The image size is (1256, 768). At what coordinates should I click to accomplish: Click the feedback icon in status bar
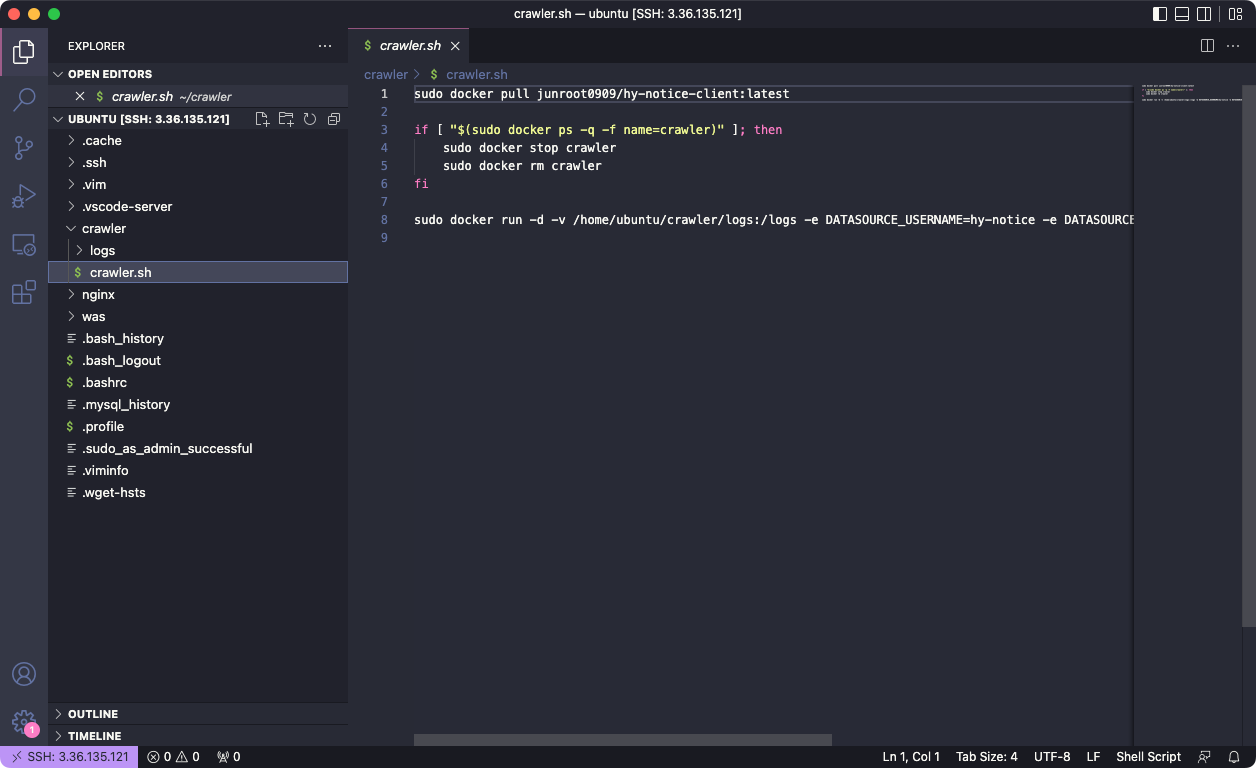[x=1204, y=757]
